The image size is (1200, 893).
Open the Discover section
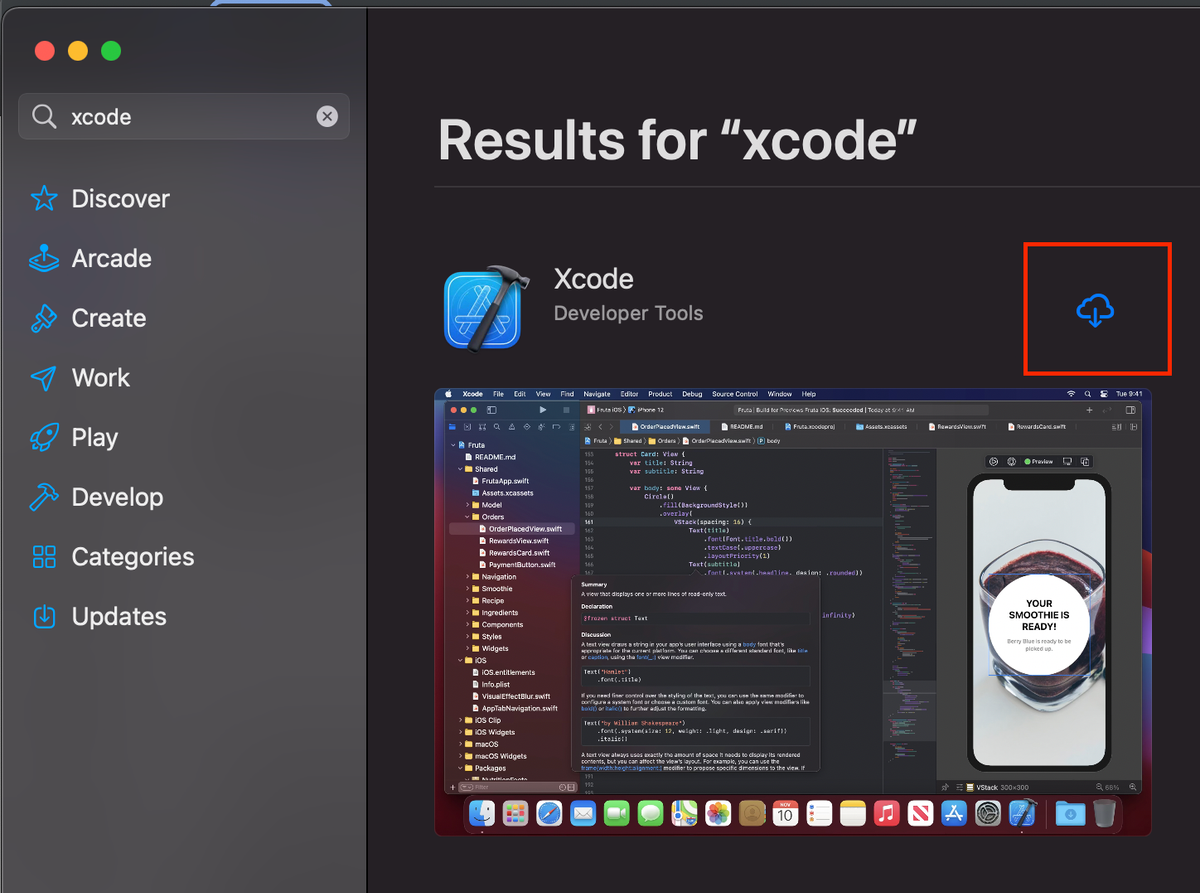100,198
